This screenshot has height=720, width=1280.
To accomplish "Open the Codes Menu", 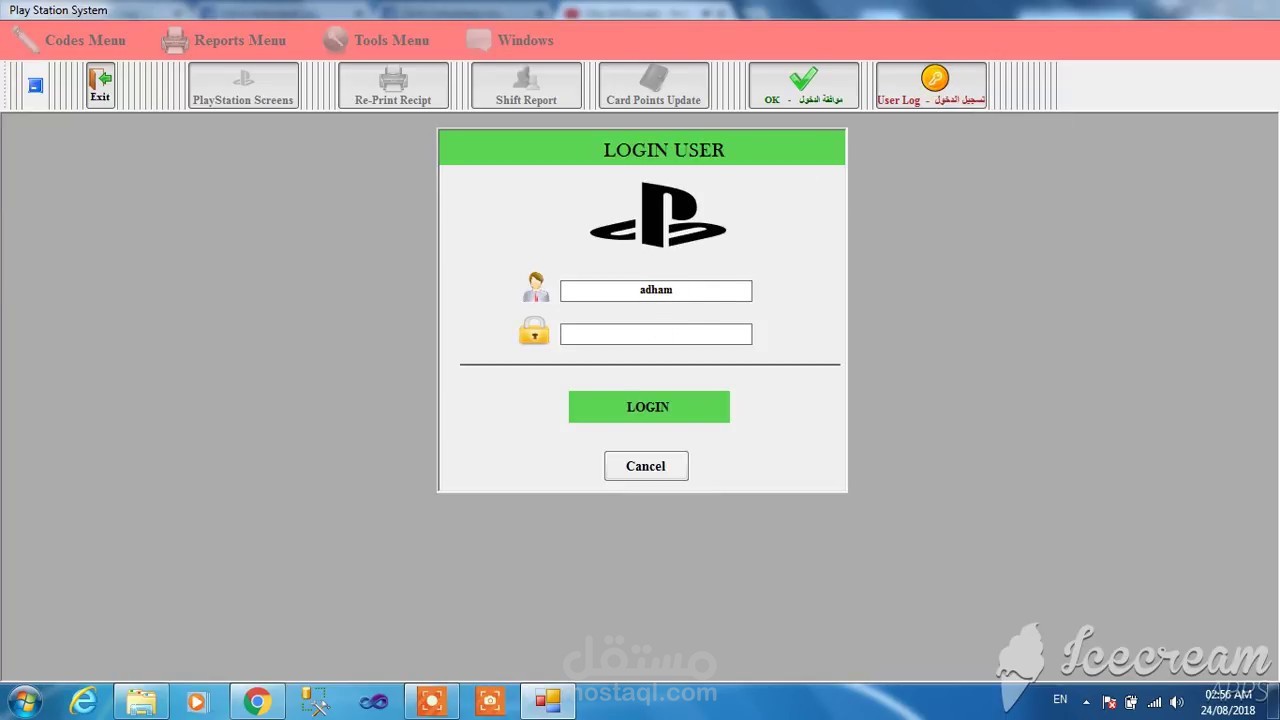I will tap(85, 40).
